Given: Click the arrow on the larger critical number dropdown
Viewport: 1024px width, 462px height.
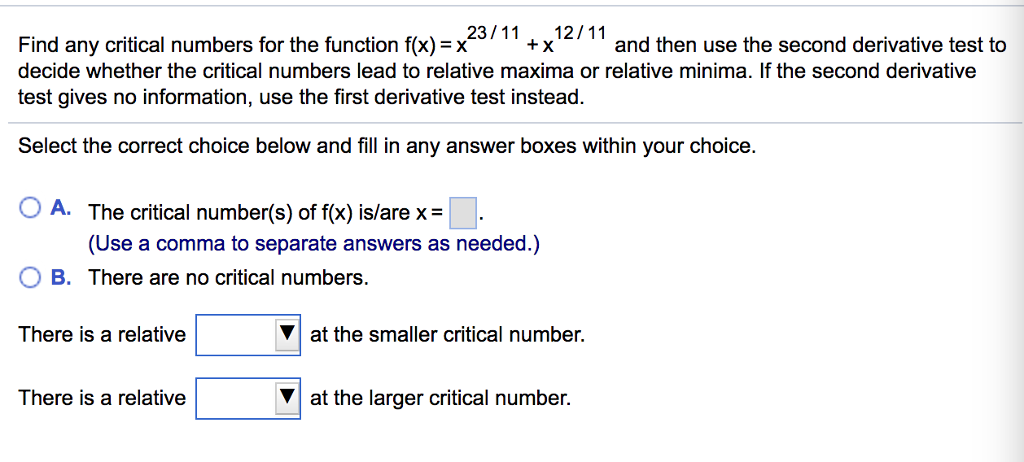Looking at the screenshot, I should [288, 398].
